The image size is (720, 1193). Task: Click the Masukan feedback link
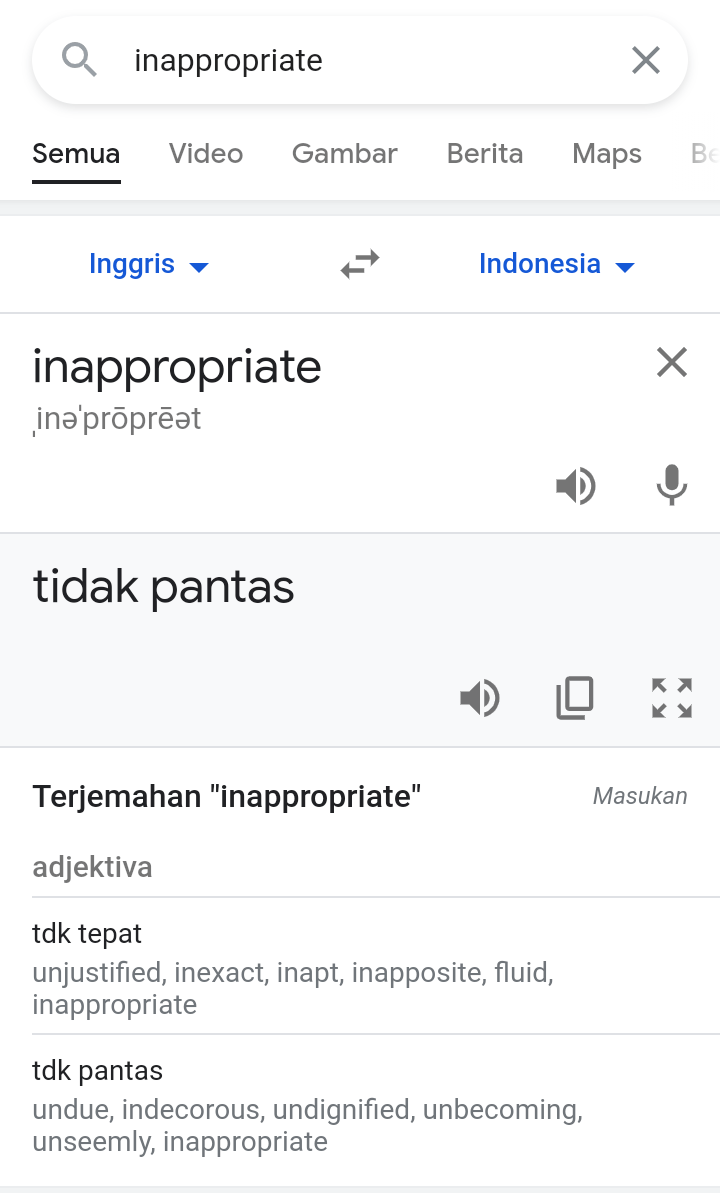click(639, 796)
